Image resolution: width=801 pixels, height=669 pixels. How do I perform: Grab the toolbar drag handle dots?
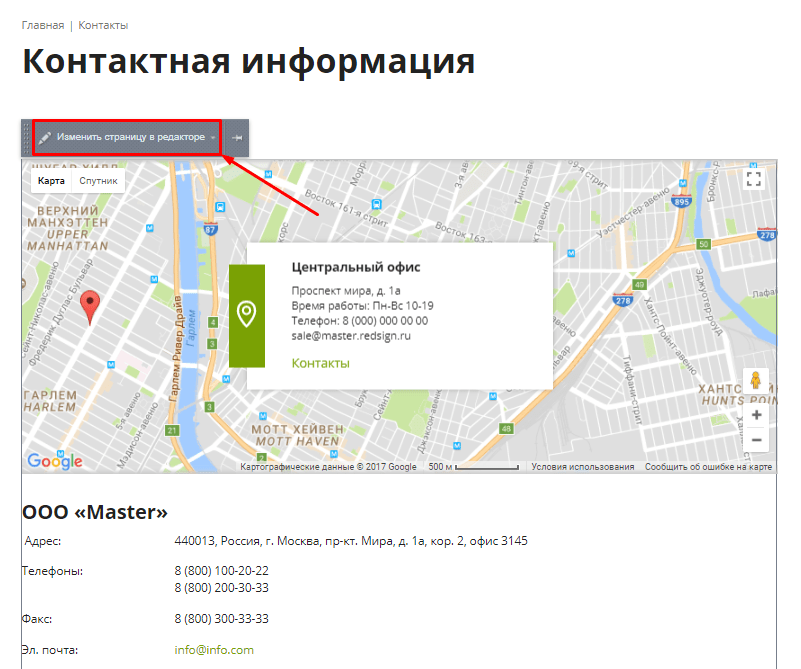pyautogui.click(x=27, y=138)
